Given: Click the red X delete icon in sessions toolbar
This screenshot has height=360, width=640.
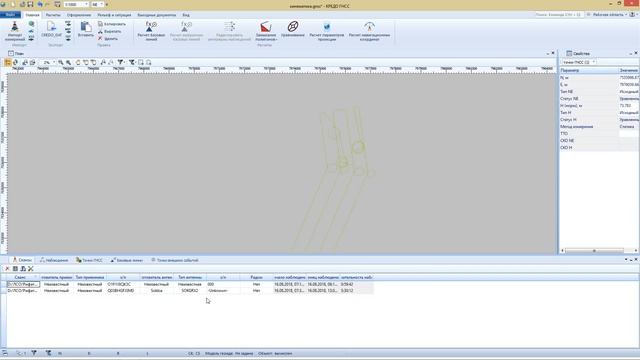Looking at the screenshot, I should 7,269.
